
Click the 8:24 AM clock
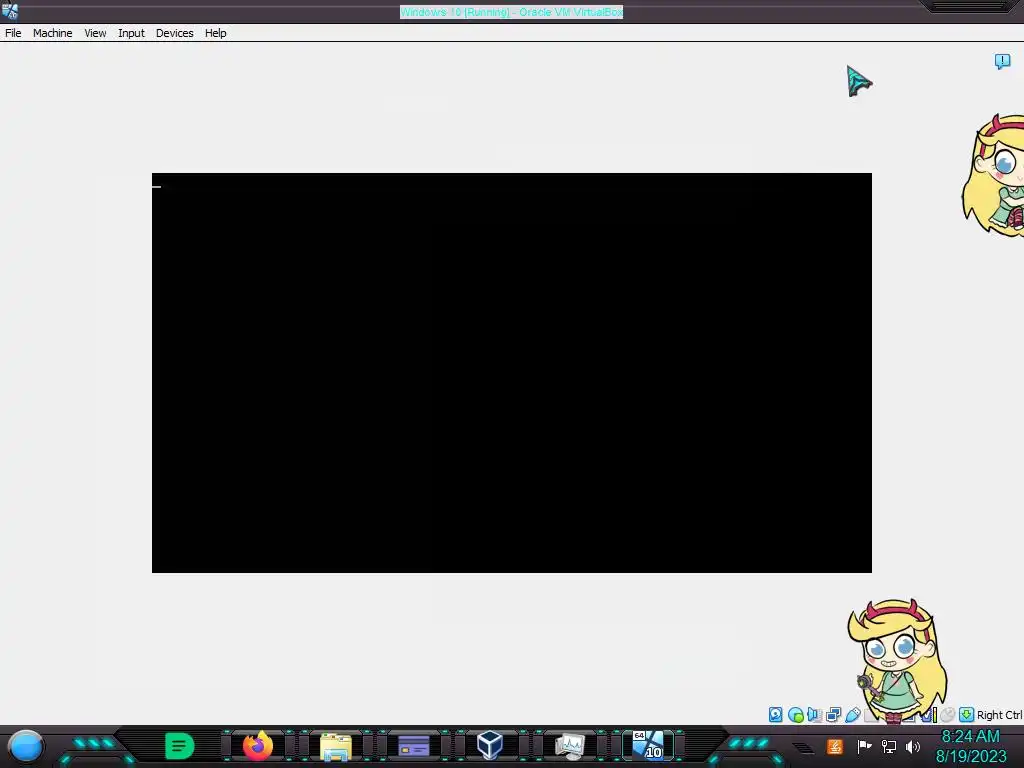tap(970, 737)
